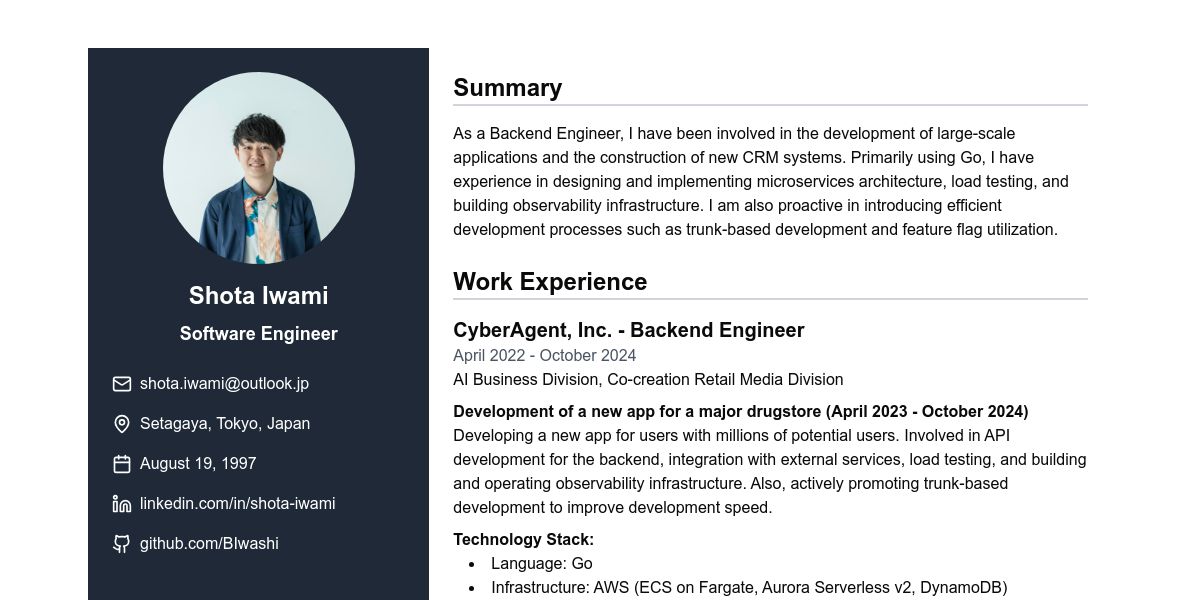The height and width of the screenshot is (600, 1200).
Task: Select the name Shota Iwami heading
Action: point(259,296)
